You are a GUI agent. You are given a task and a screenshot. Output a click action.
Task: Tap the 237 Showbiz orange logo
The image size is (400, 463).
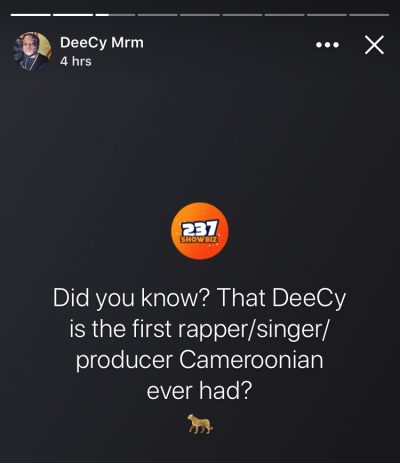[200, 231]
